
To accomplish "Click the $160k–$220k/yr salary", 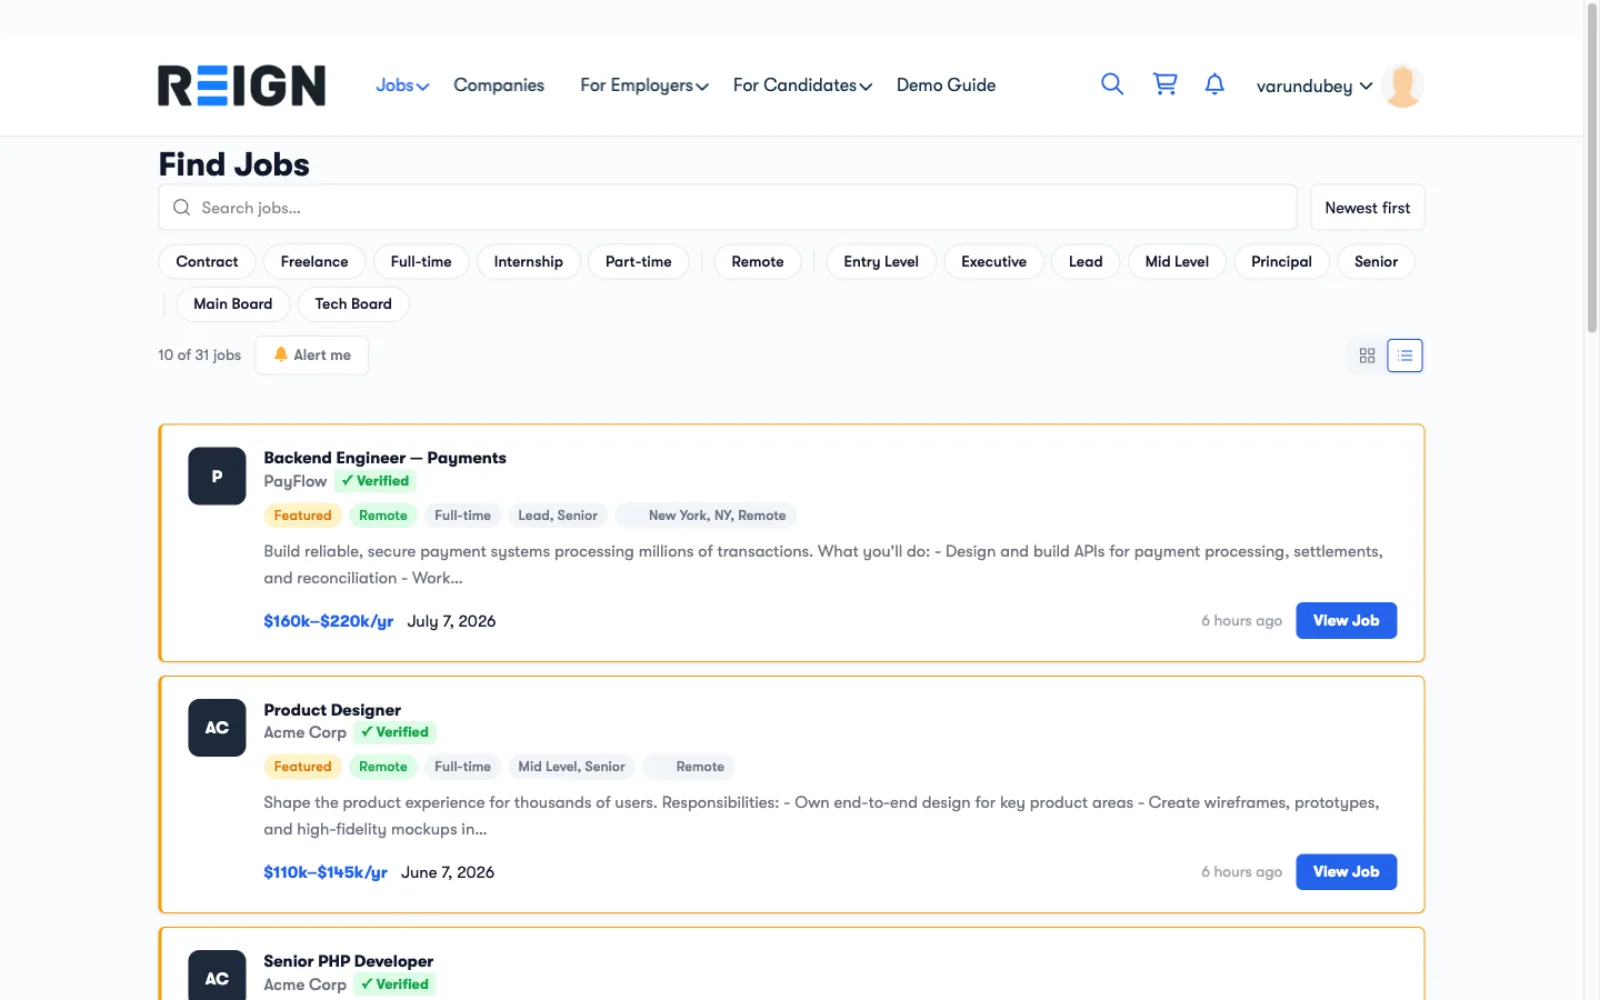I will pyautogui.click(x=328, y=621).
